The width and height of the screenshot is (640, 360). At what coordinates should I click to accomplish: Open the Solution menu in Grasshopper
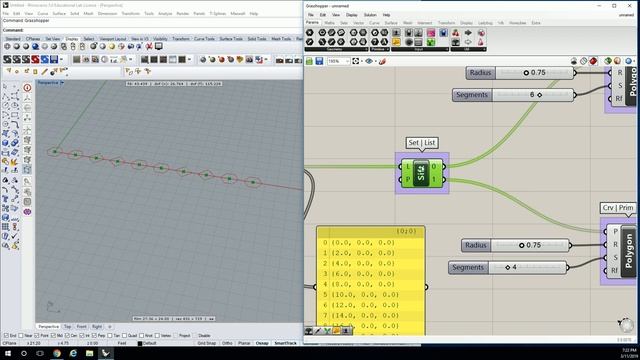370,15
